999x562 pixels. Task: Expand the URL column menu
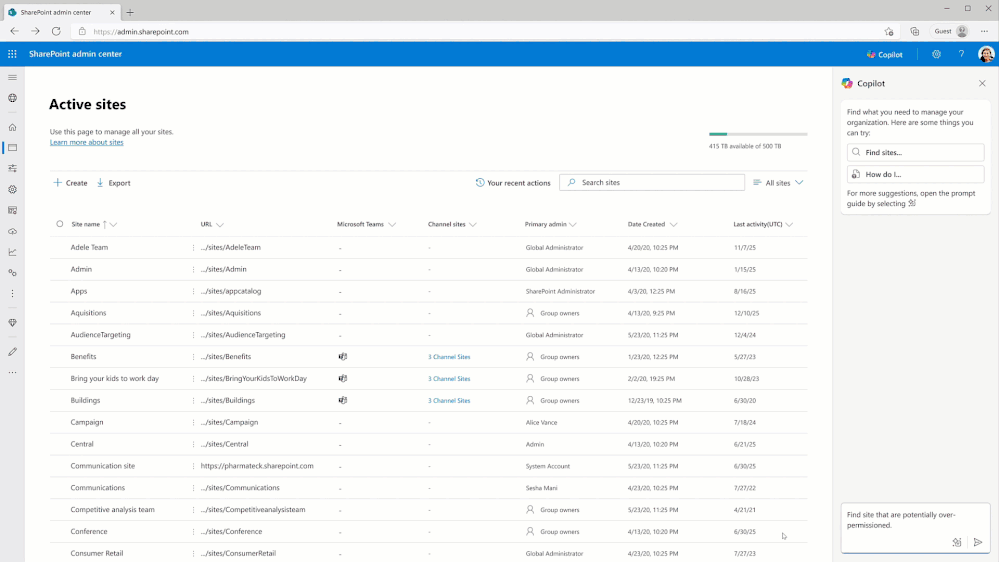[x=220, y=224]
